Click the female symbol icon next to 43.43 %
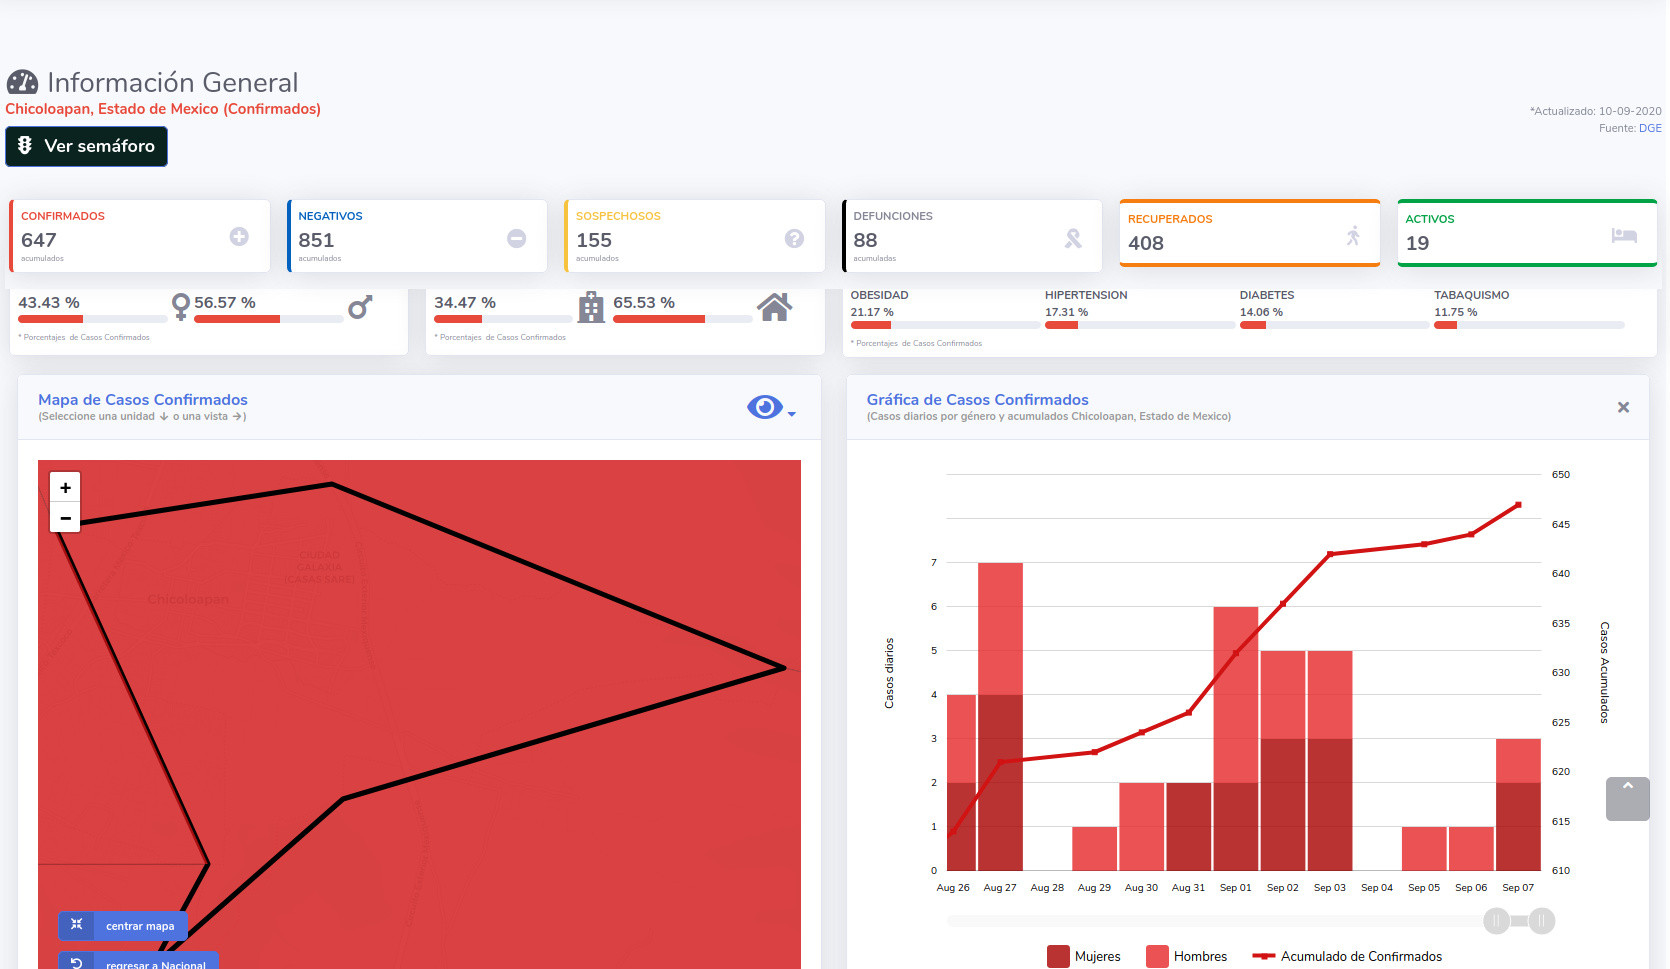This screenshot has width=1670, height=969. pyautogui.click(x=180, y=306)
